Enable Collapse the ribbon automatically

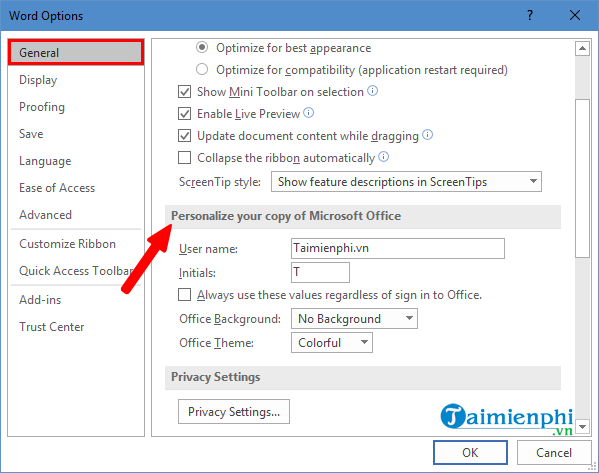(x=185, y=158)
